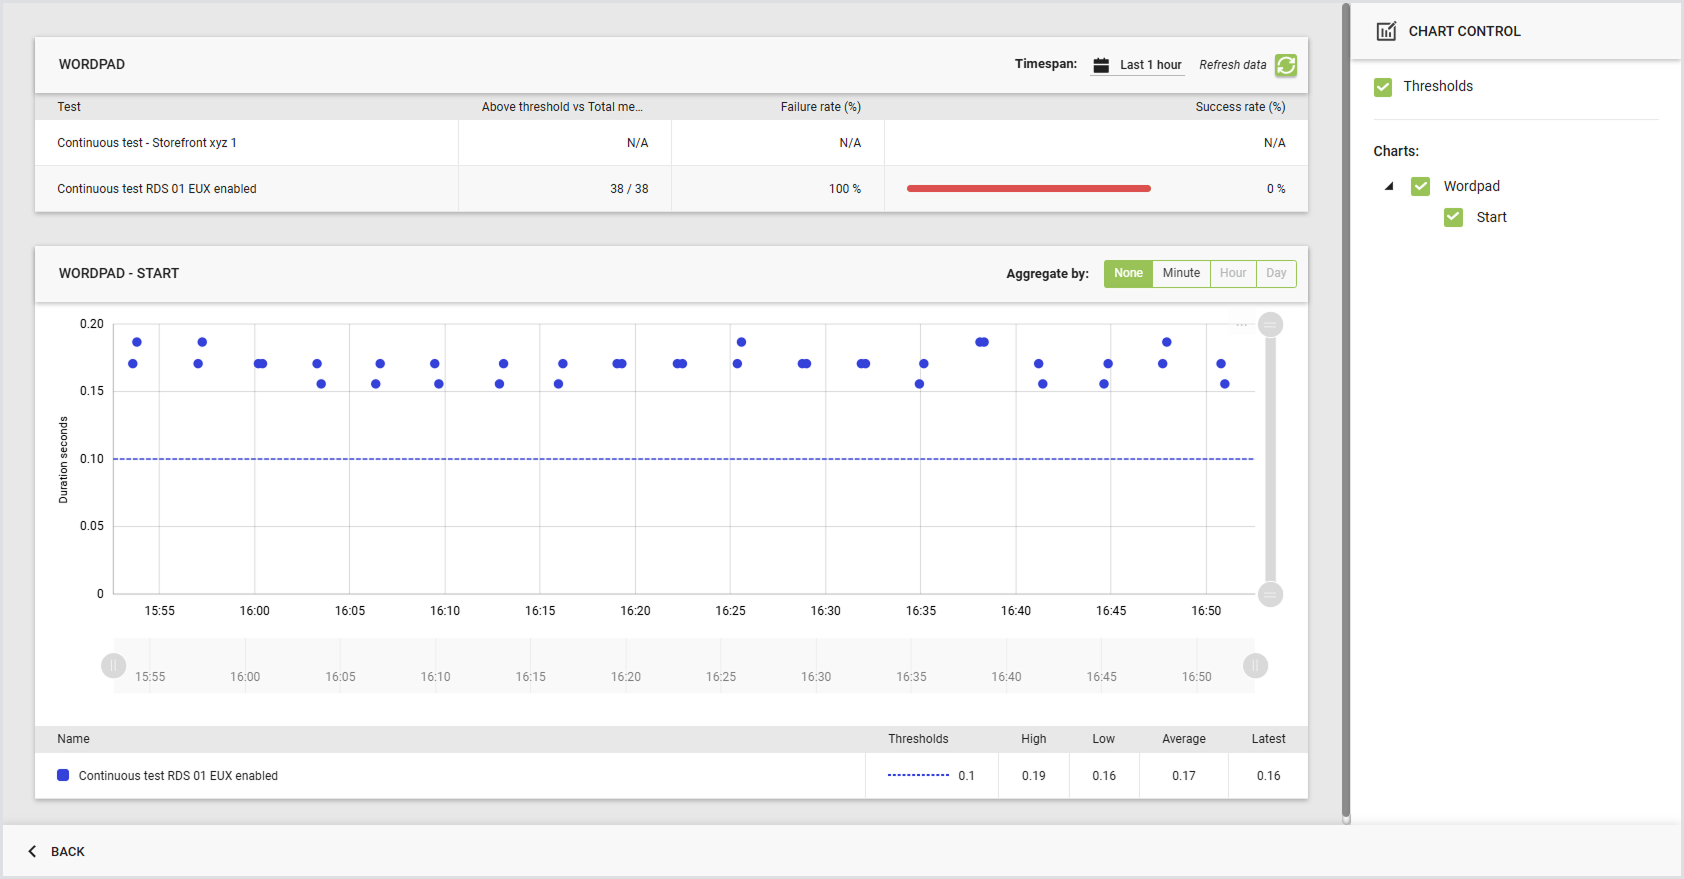Grab the right timeline range handle
The width and height of the screenshot is (1684, 879).
[x=1256, y=666]
